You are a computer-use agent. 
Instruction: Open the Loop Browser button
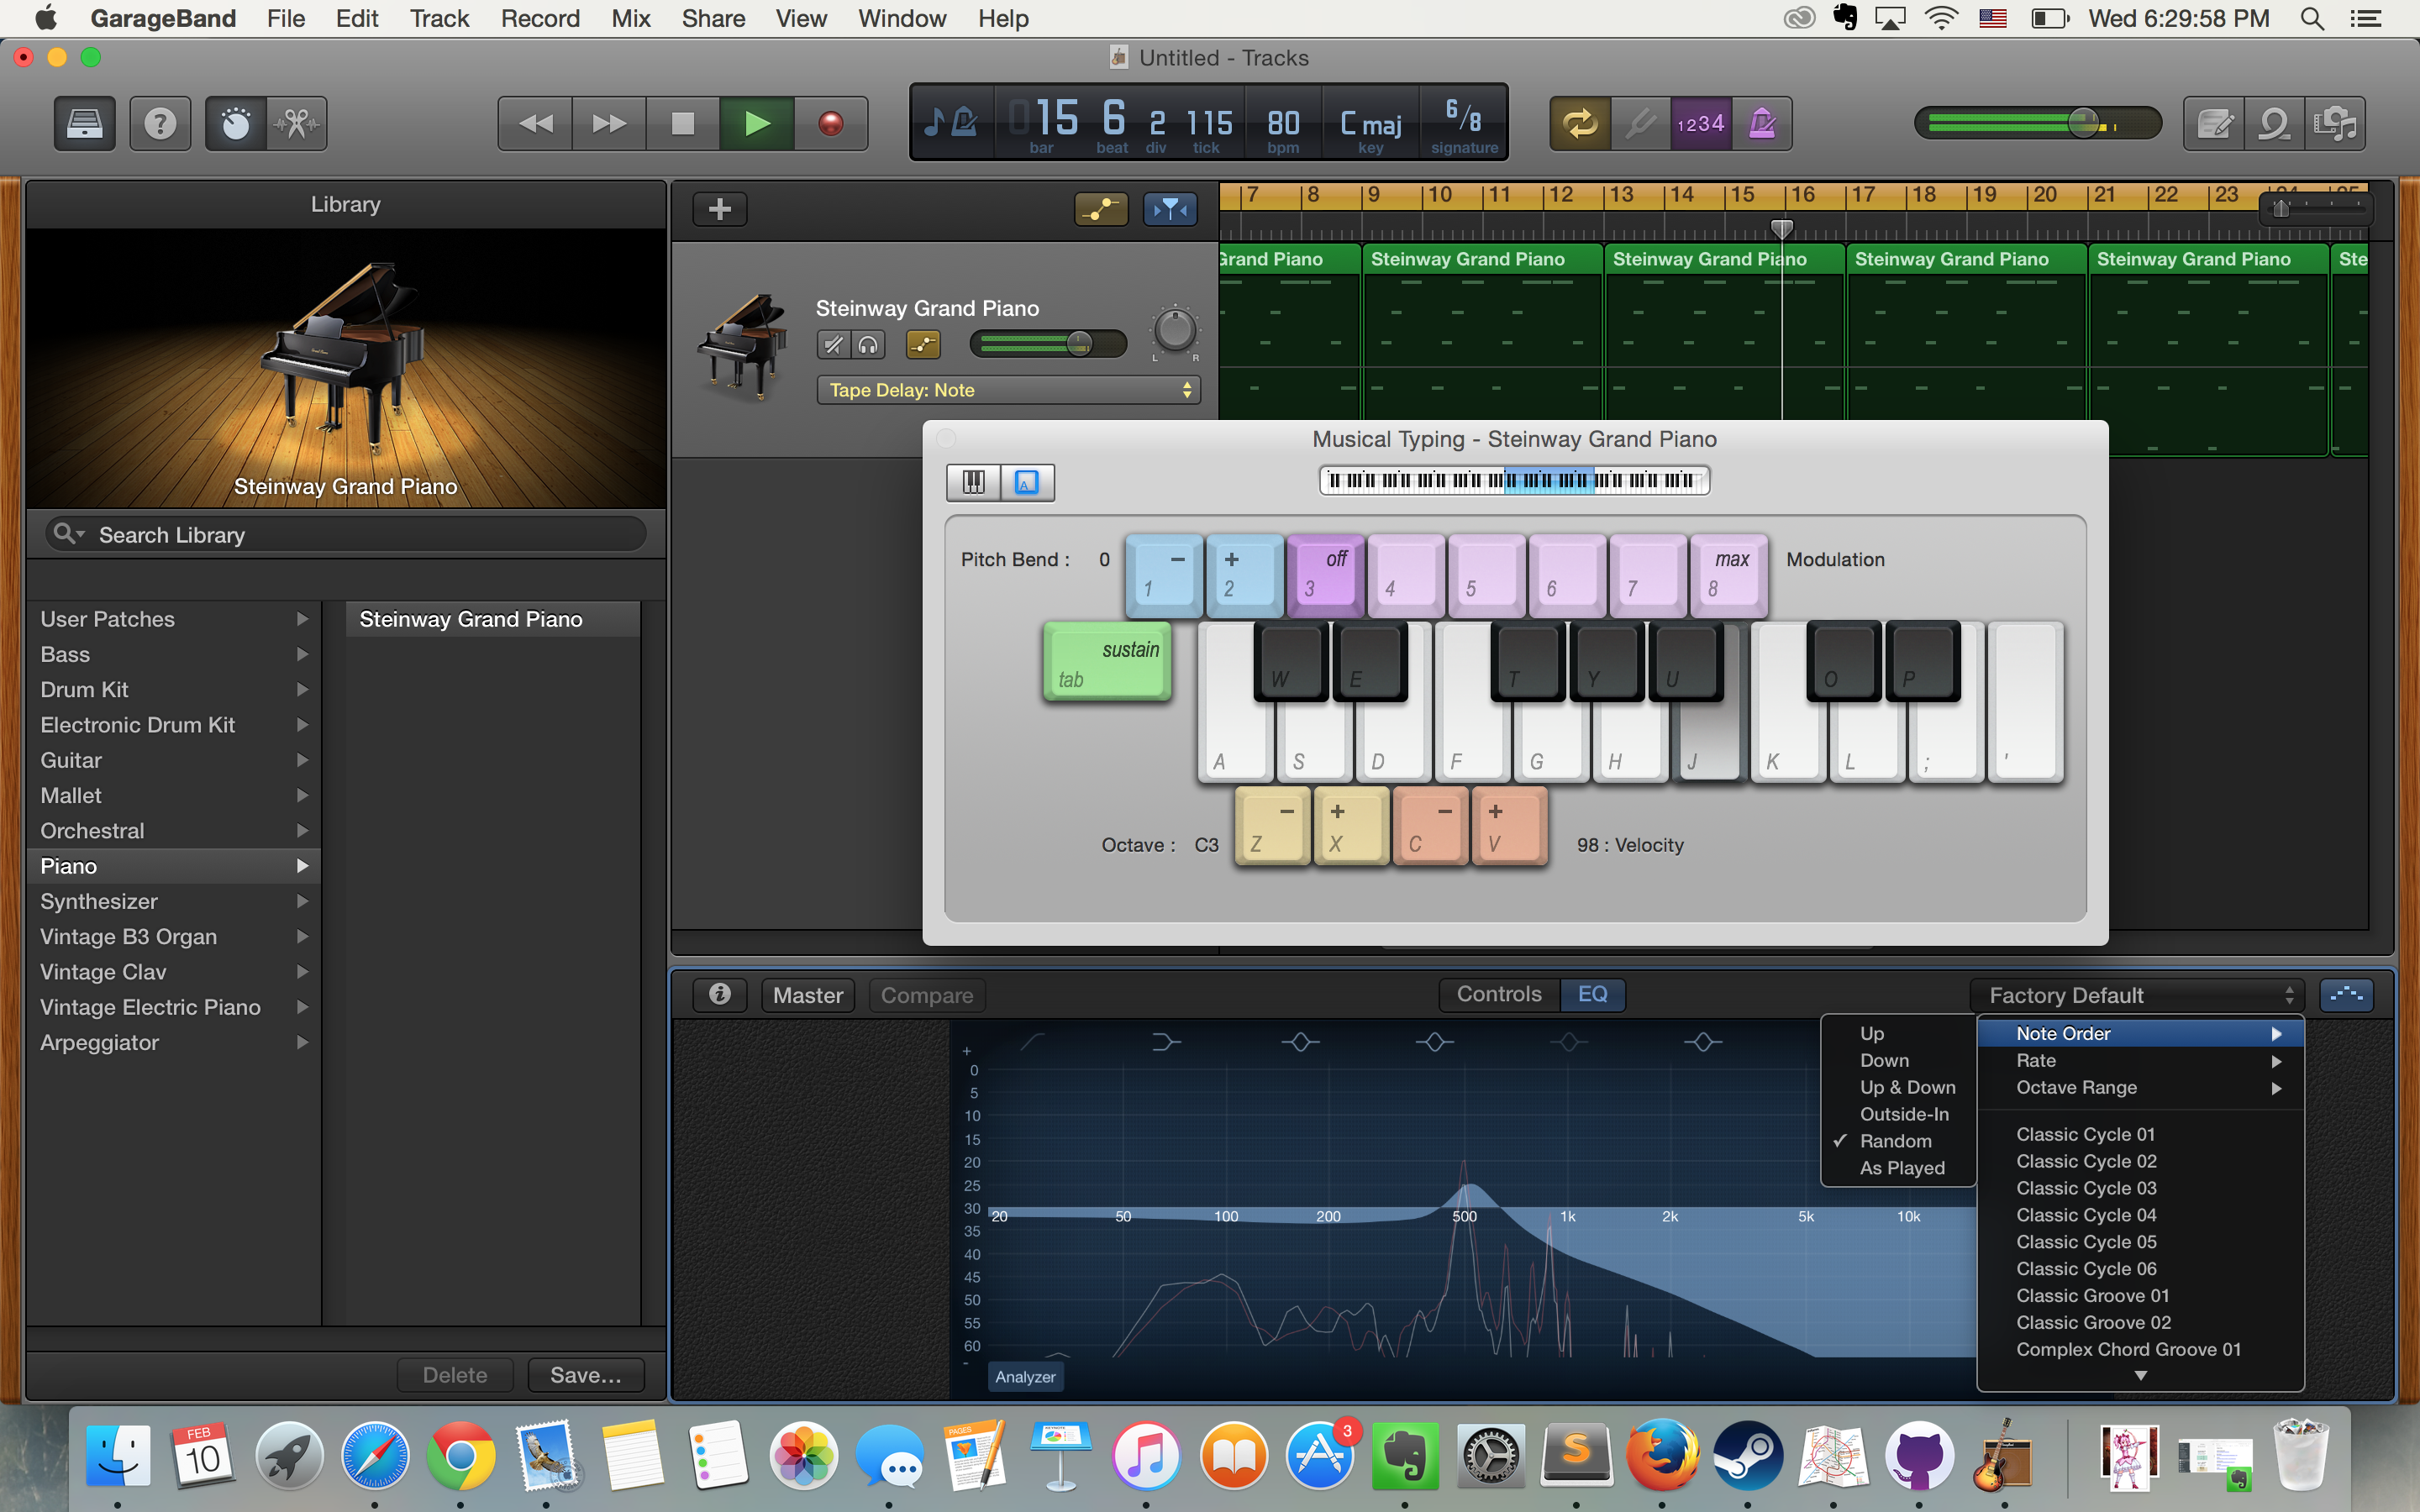tap(2274, 124)
